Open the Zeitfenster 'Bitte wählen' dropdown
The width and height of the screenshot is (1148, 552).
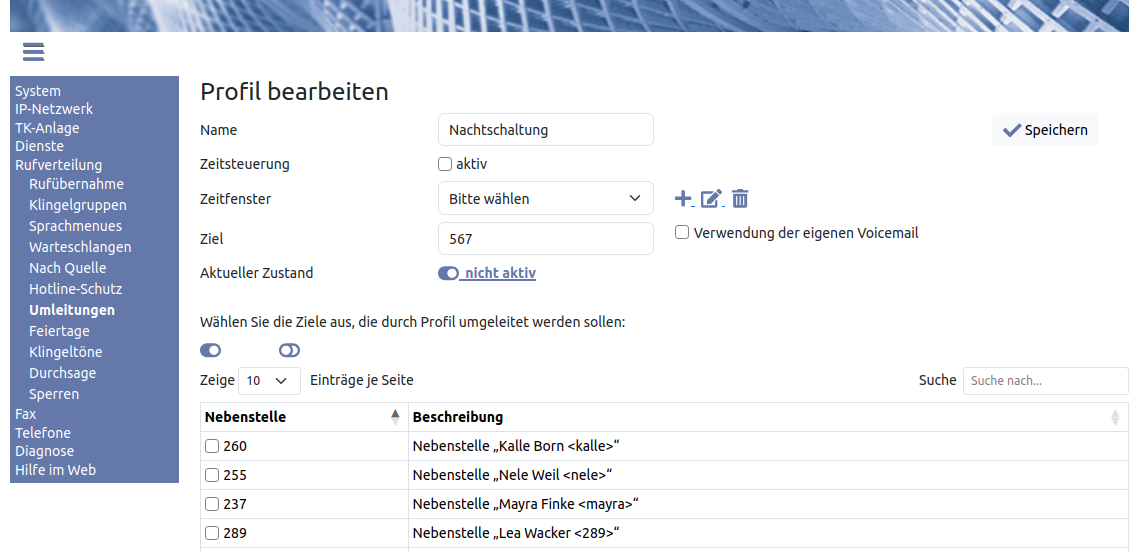pos(545,199)
